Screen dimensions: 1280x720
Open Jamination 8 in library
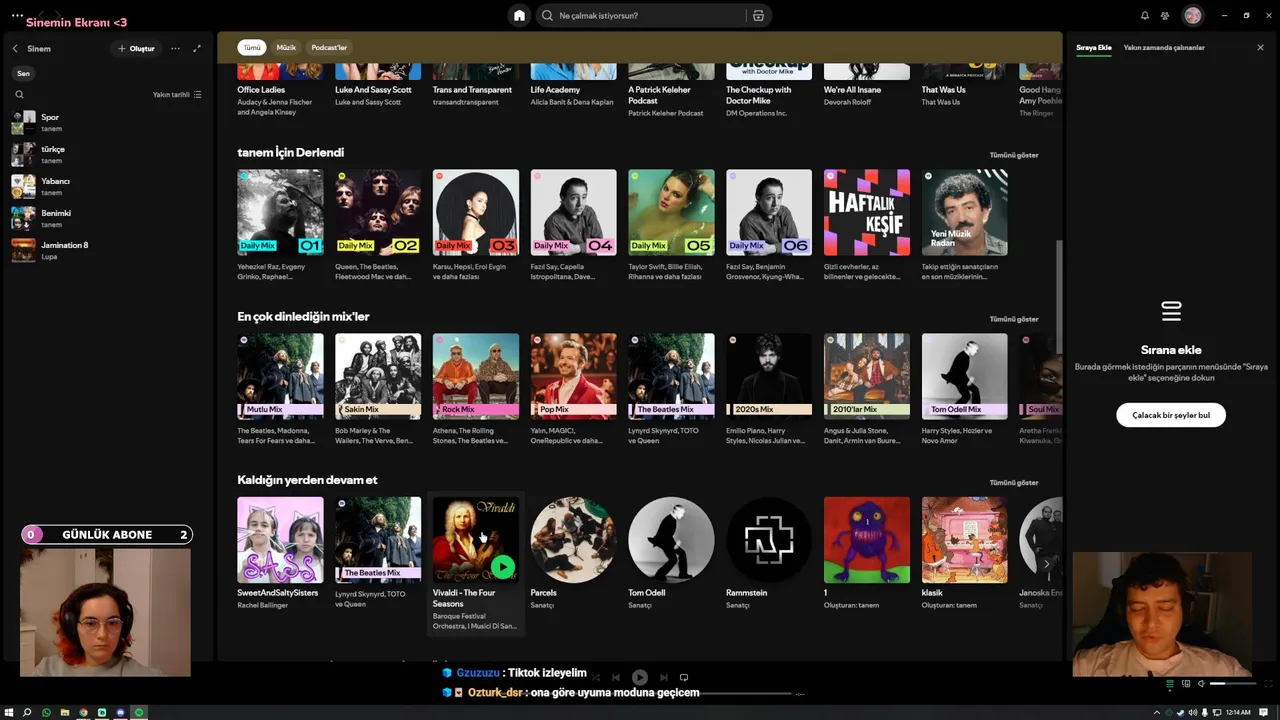coord(107,250)
